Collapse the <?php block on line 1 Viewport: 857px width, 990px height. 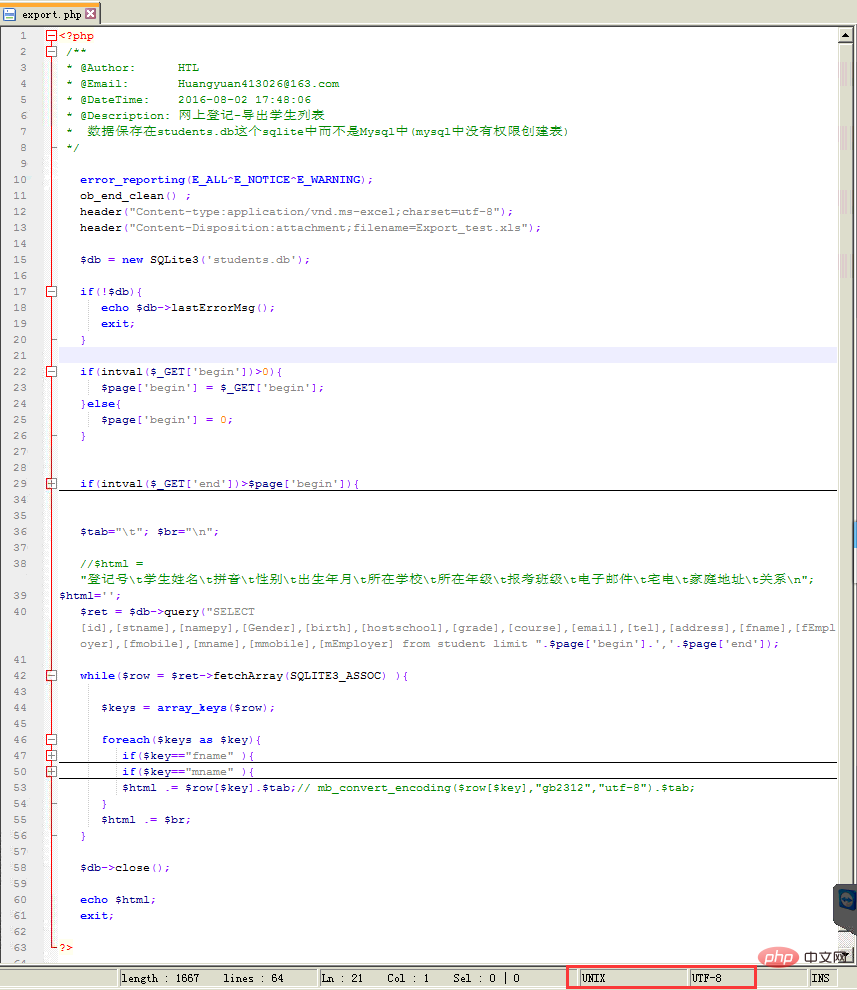click(52, 36)
